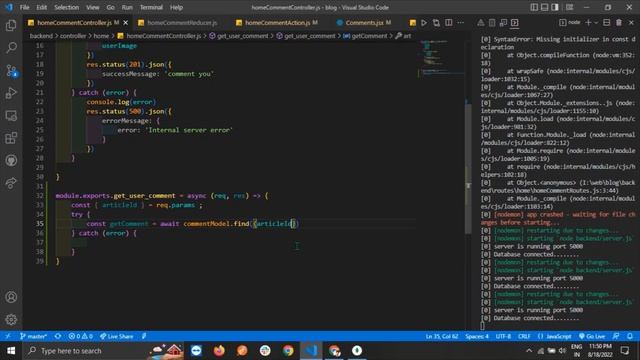The image size is (640, 360).
Task: Switch to Comments.jsx tab
Action: click(364, 23)
